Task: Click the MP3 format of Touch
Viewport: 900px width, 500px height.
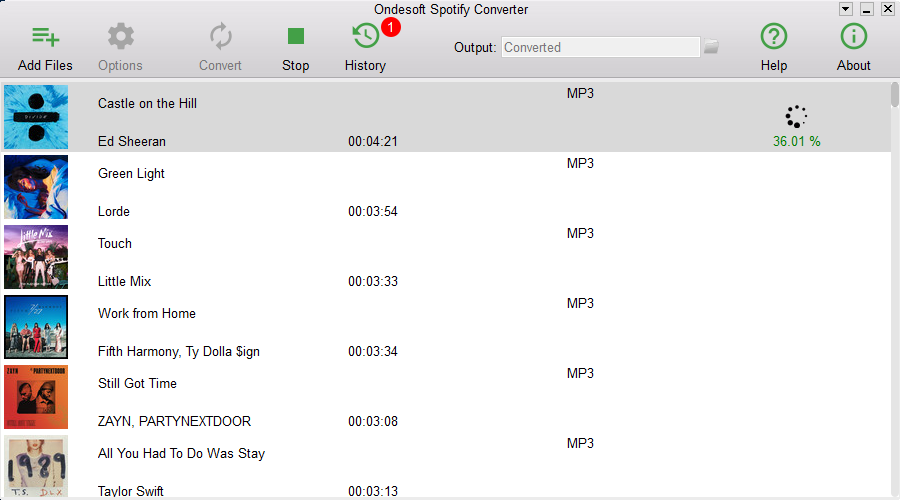Action: [x=580, y=233]
